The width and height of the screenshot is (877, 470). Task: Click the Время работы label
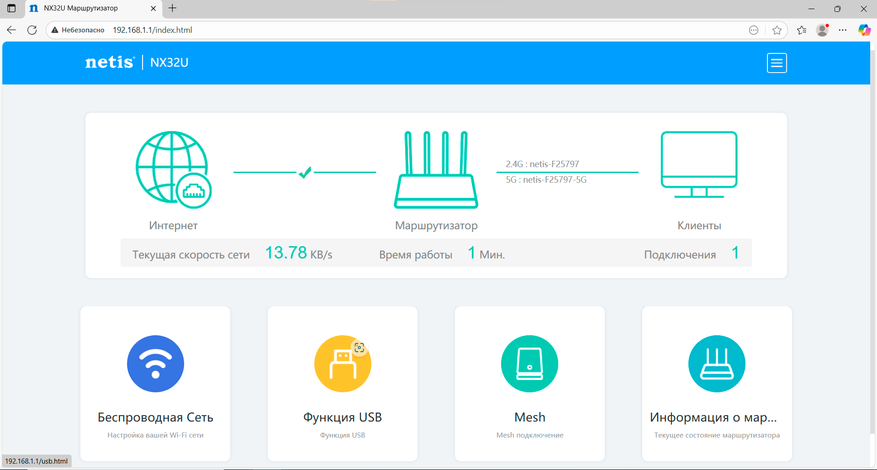point(416,255)
